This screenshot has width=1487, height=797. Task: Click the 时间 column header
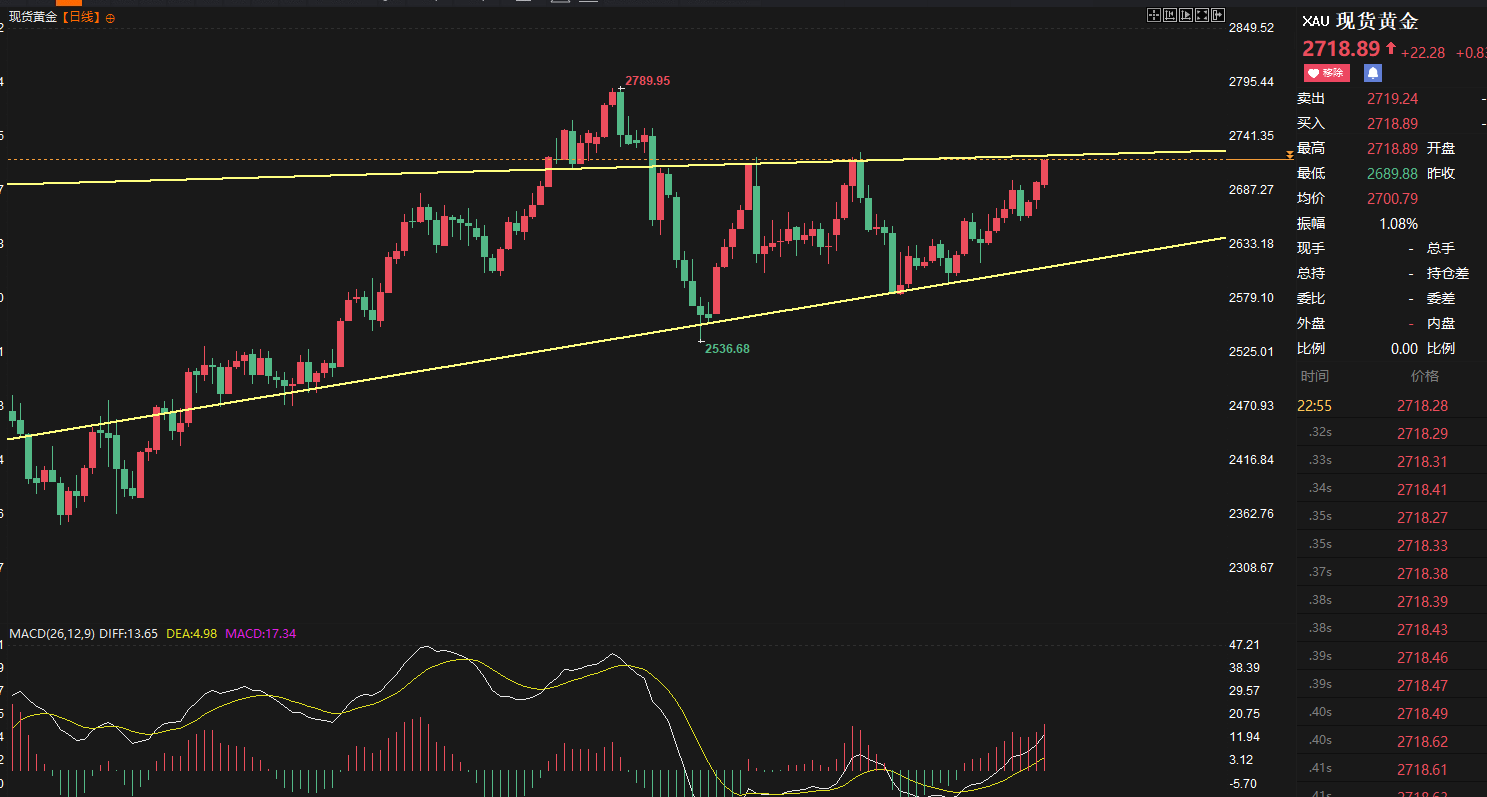[x=1315, y=376]
